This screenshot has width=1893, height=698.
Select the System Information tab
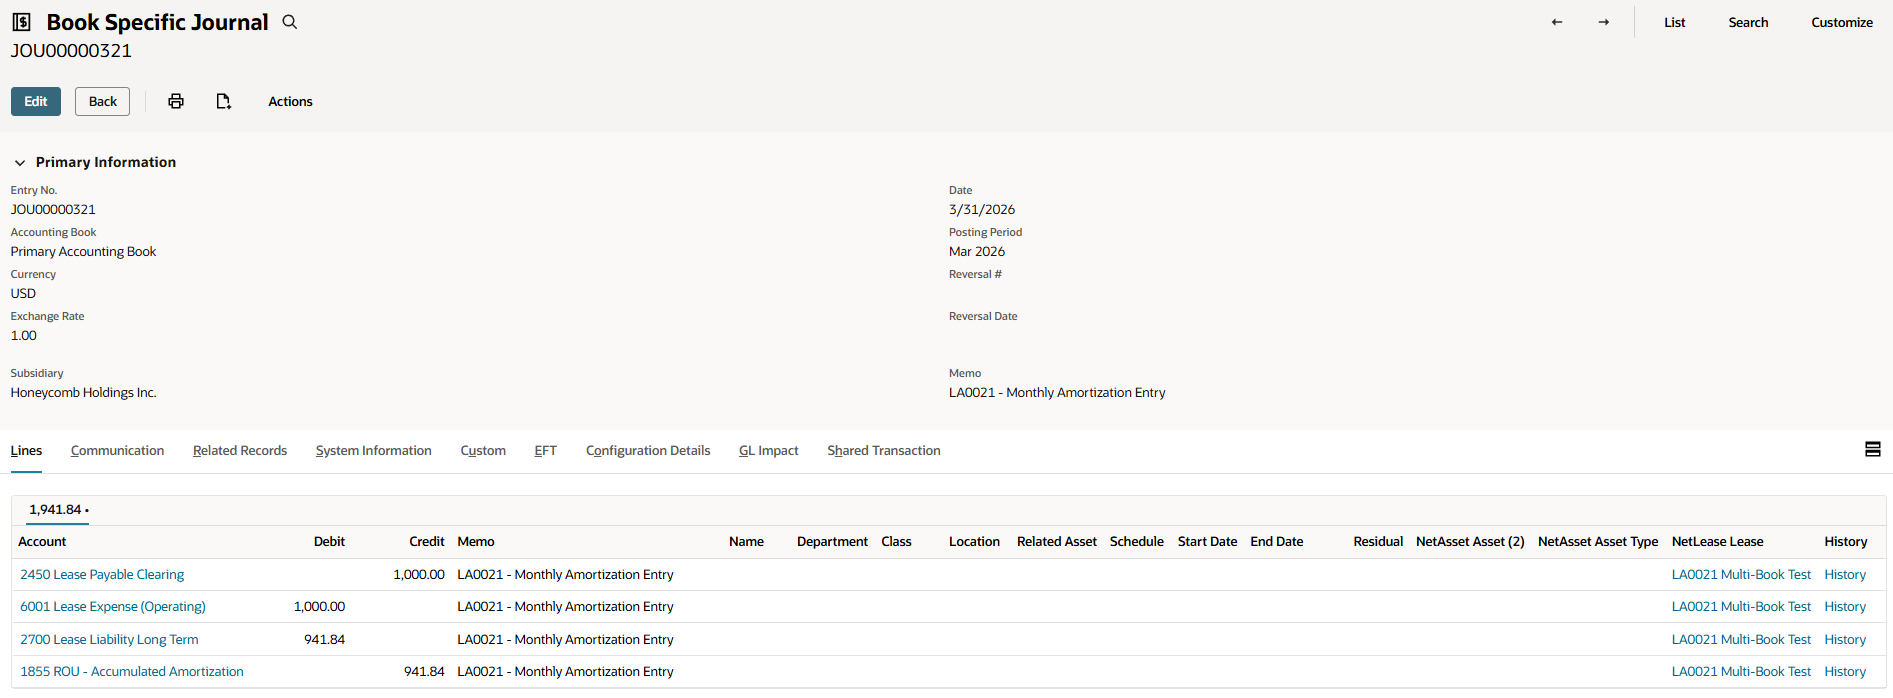click(373, 451)
